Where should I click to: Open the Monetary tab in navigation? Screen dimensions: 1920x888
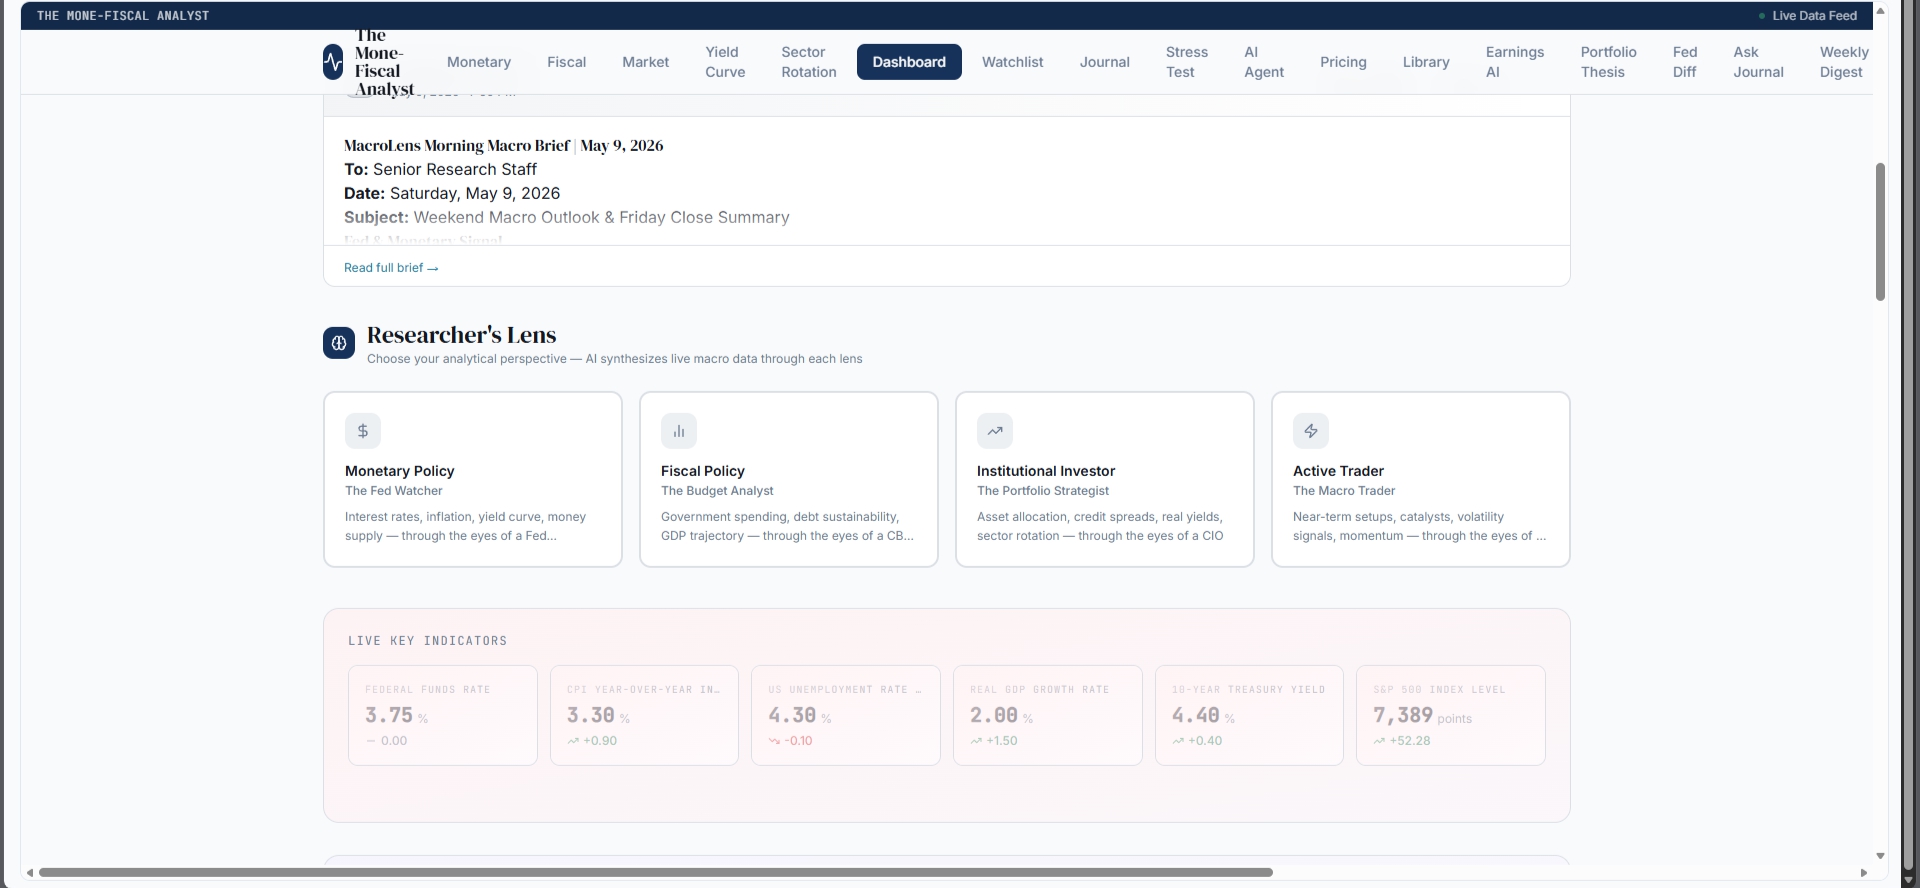[x=479, y=62]
